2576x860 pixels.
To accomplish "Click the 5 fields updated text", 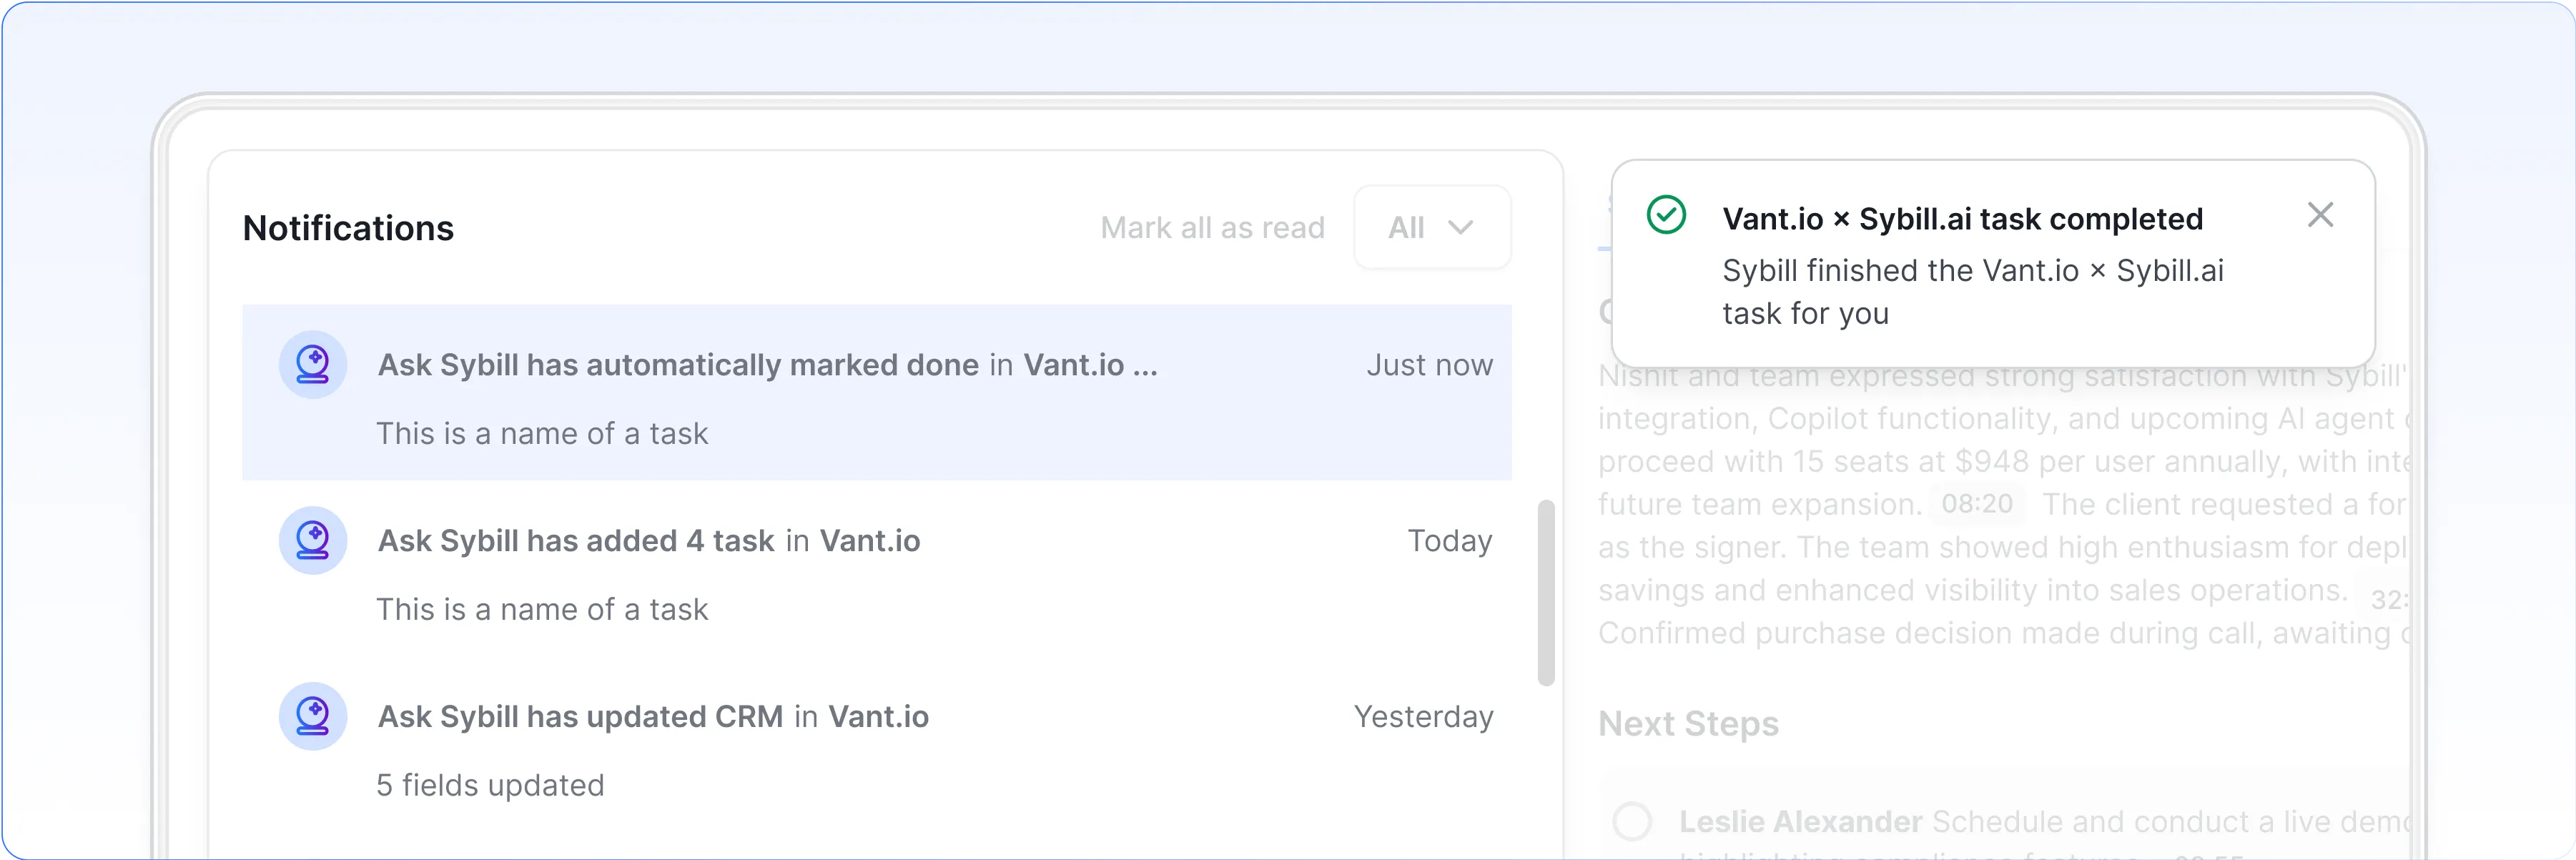I will tap(490, 785).
